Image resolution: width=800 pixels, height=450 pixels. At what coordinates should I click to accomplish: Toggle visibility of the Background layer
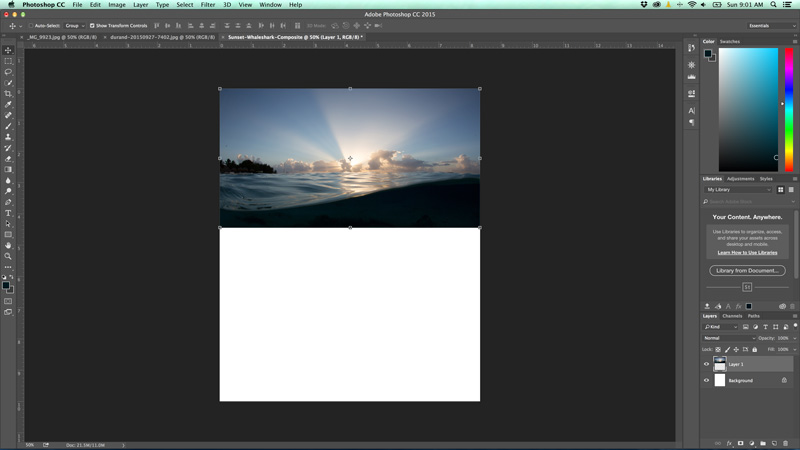point(706,380)
